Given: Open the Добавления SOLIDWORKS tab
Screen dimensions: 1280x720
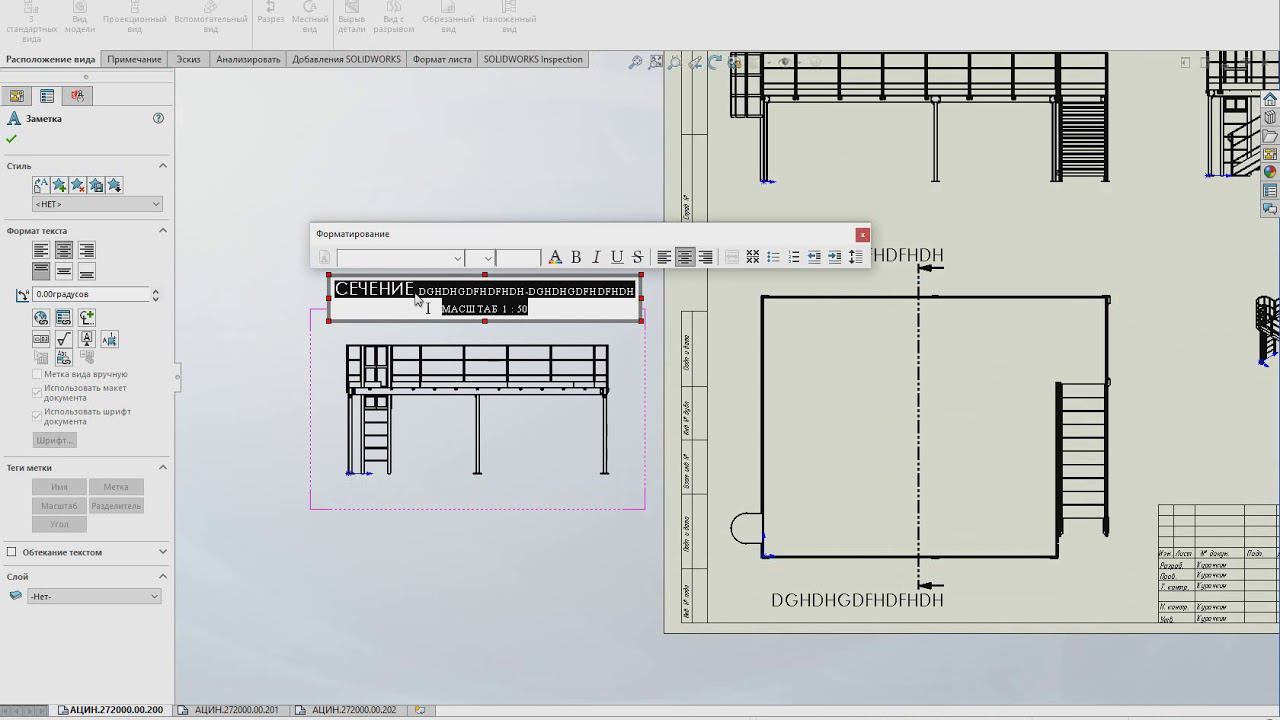Looking at the screenshot, I should tap(346, 59).
